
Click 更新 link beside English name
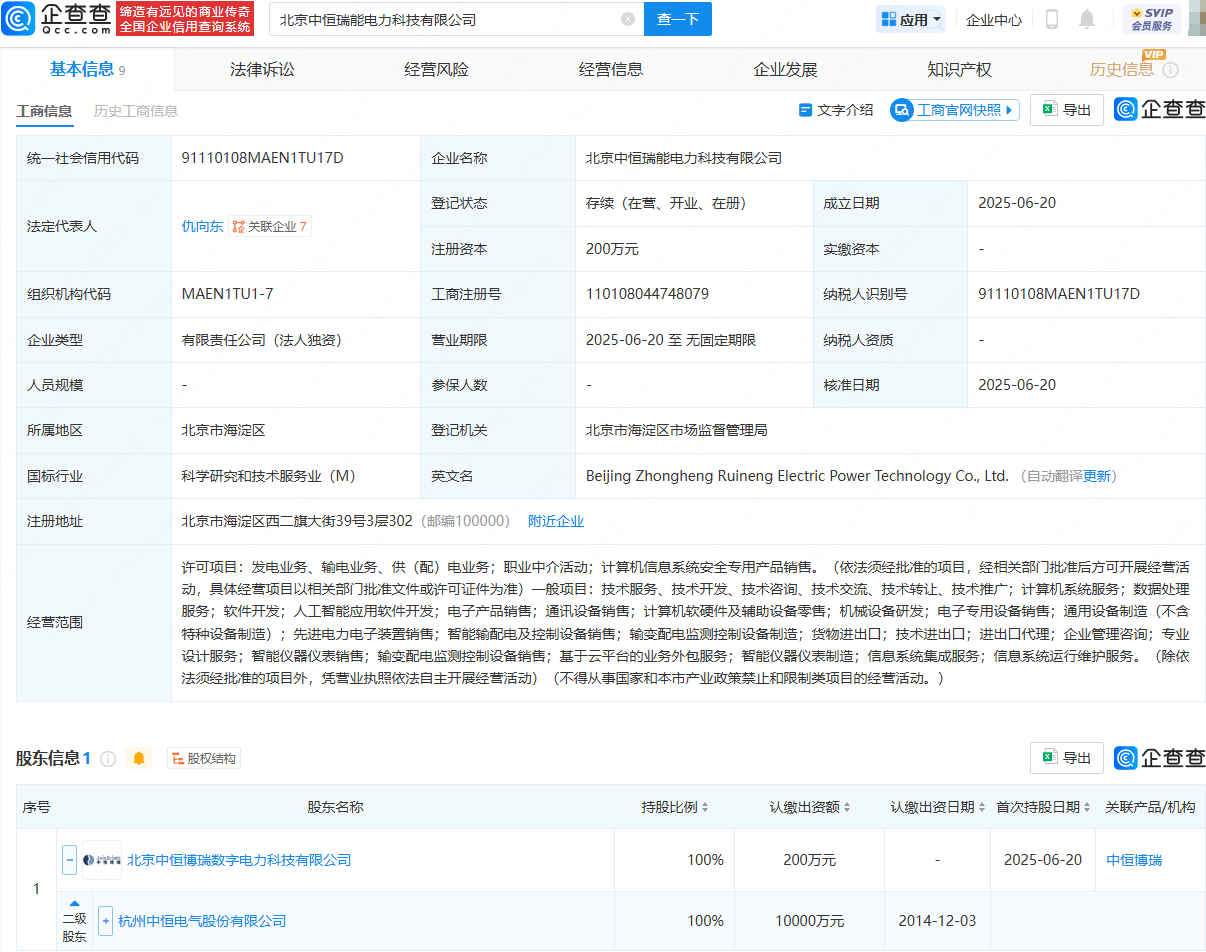pyautogui.click(x=1097, y=476)
